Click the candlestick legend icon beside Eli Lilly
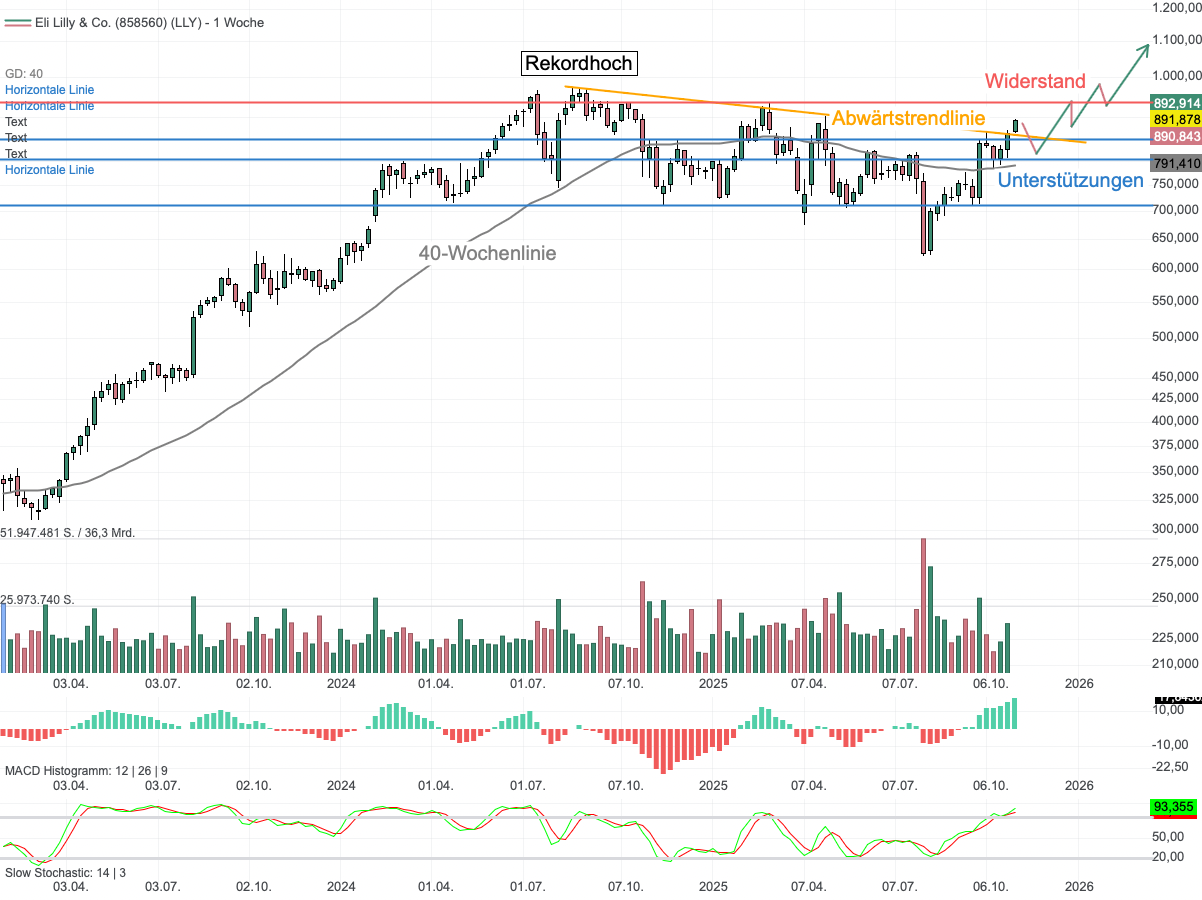Image resolution: width=1202 pixels, height=900 pixels. [17, 22]
